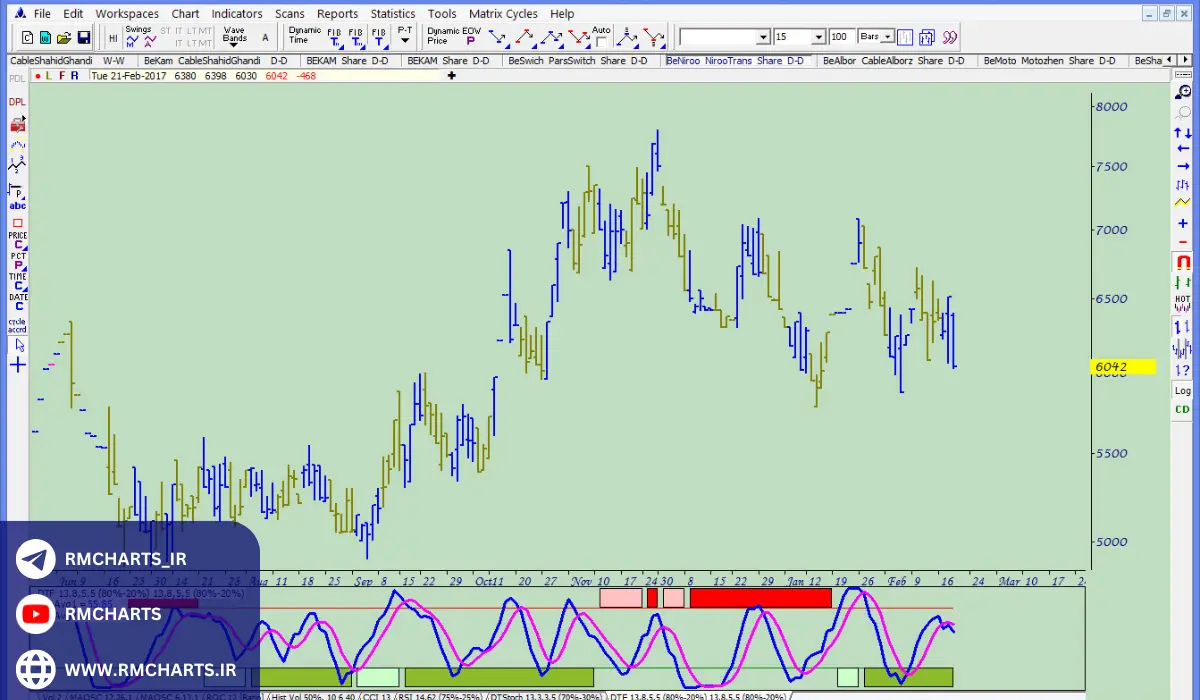Expand the Bars type dropdown
Image resolution: width=1200 pixels, height=700 pixels.
coord(888,37)
